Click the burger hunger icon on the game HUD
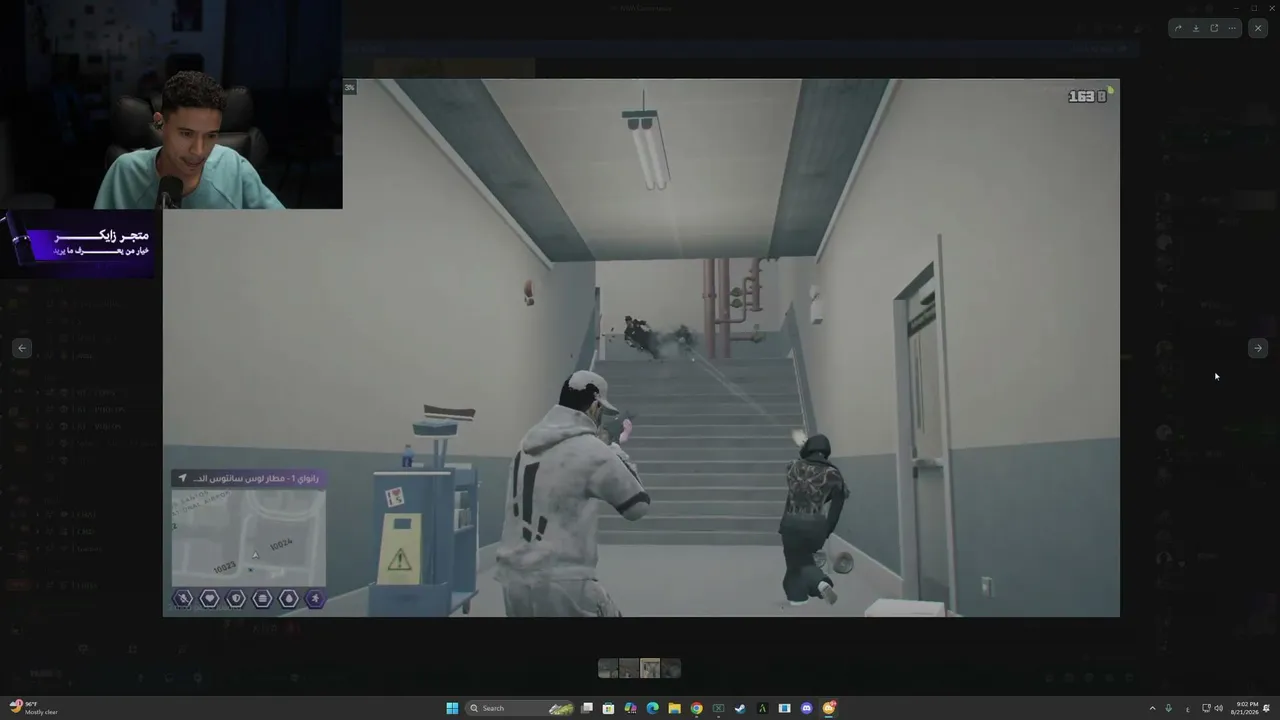Screen dimensions: 1280x720 pos(262,598)
